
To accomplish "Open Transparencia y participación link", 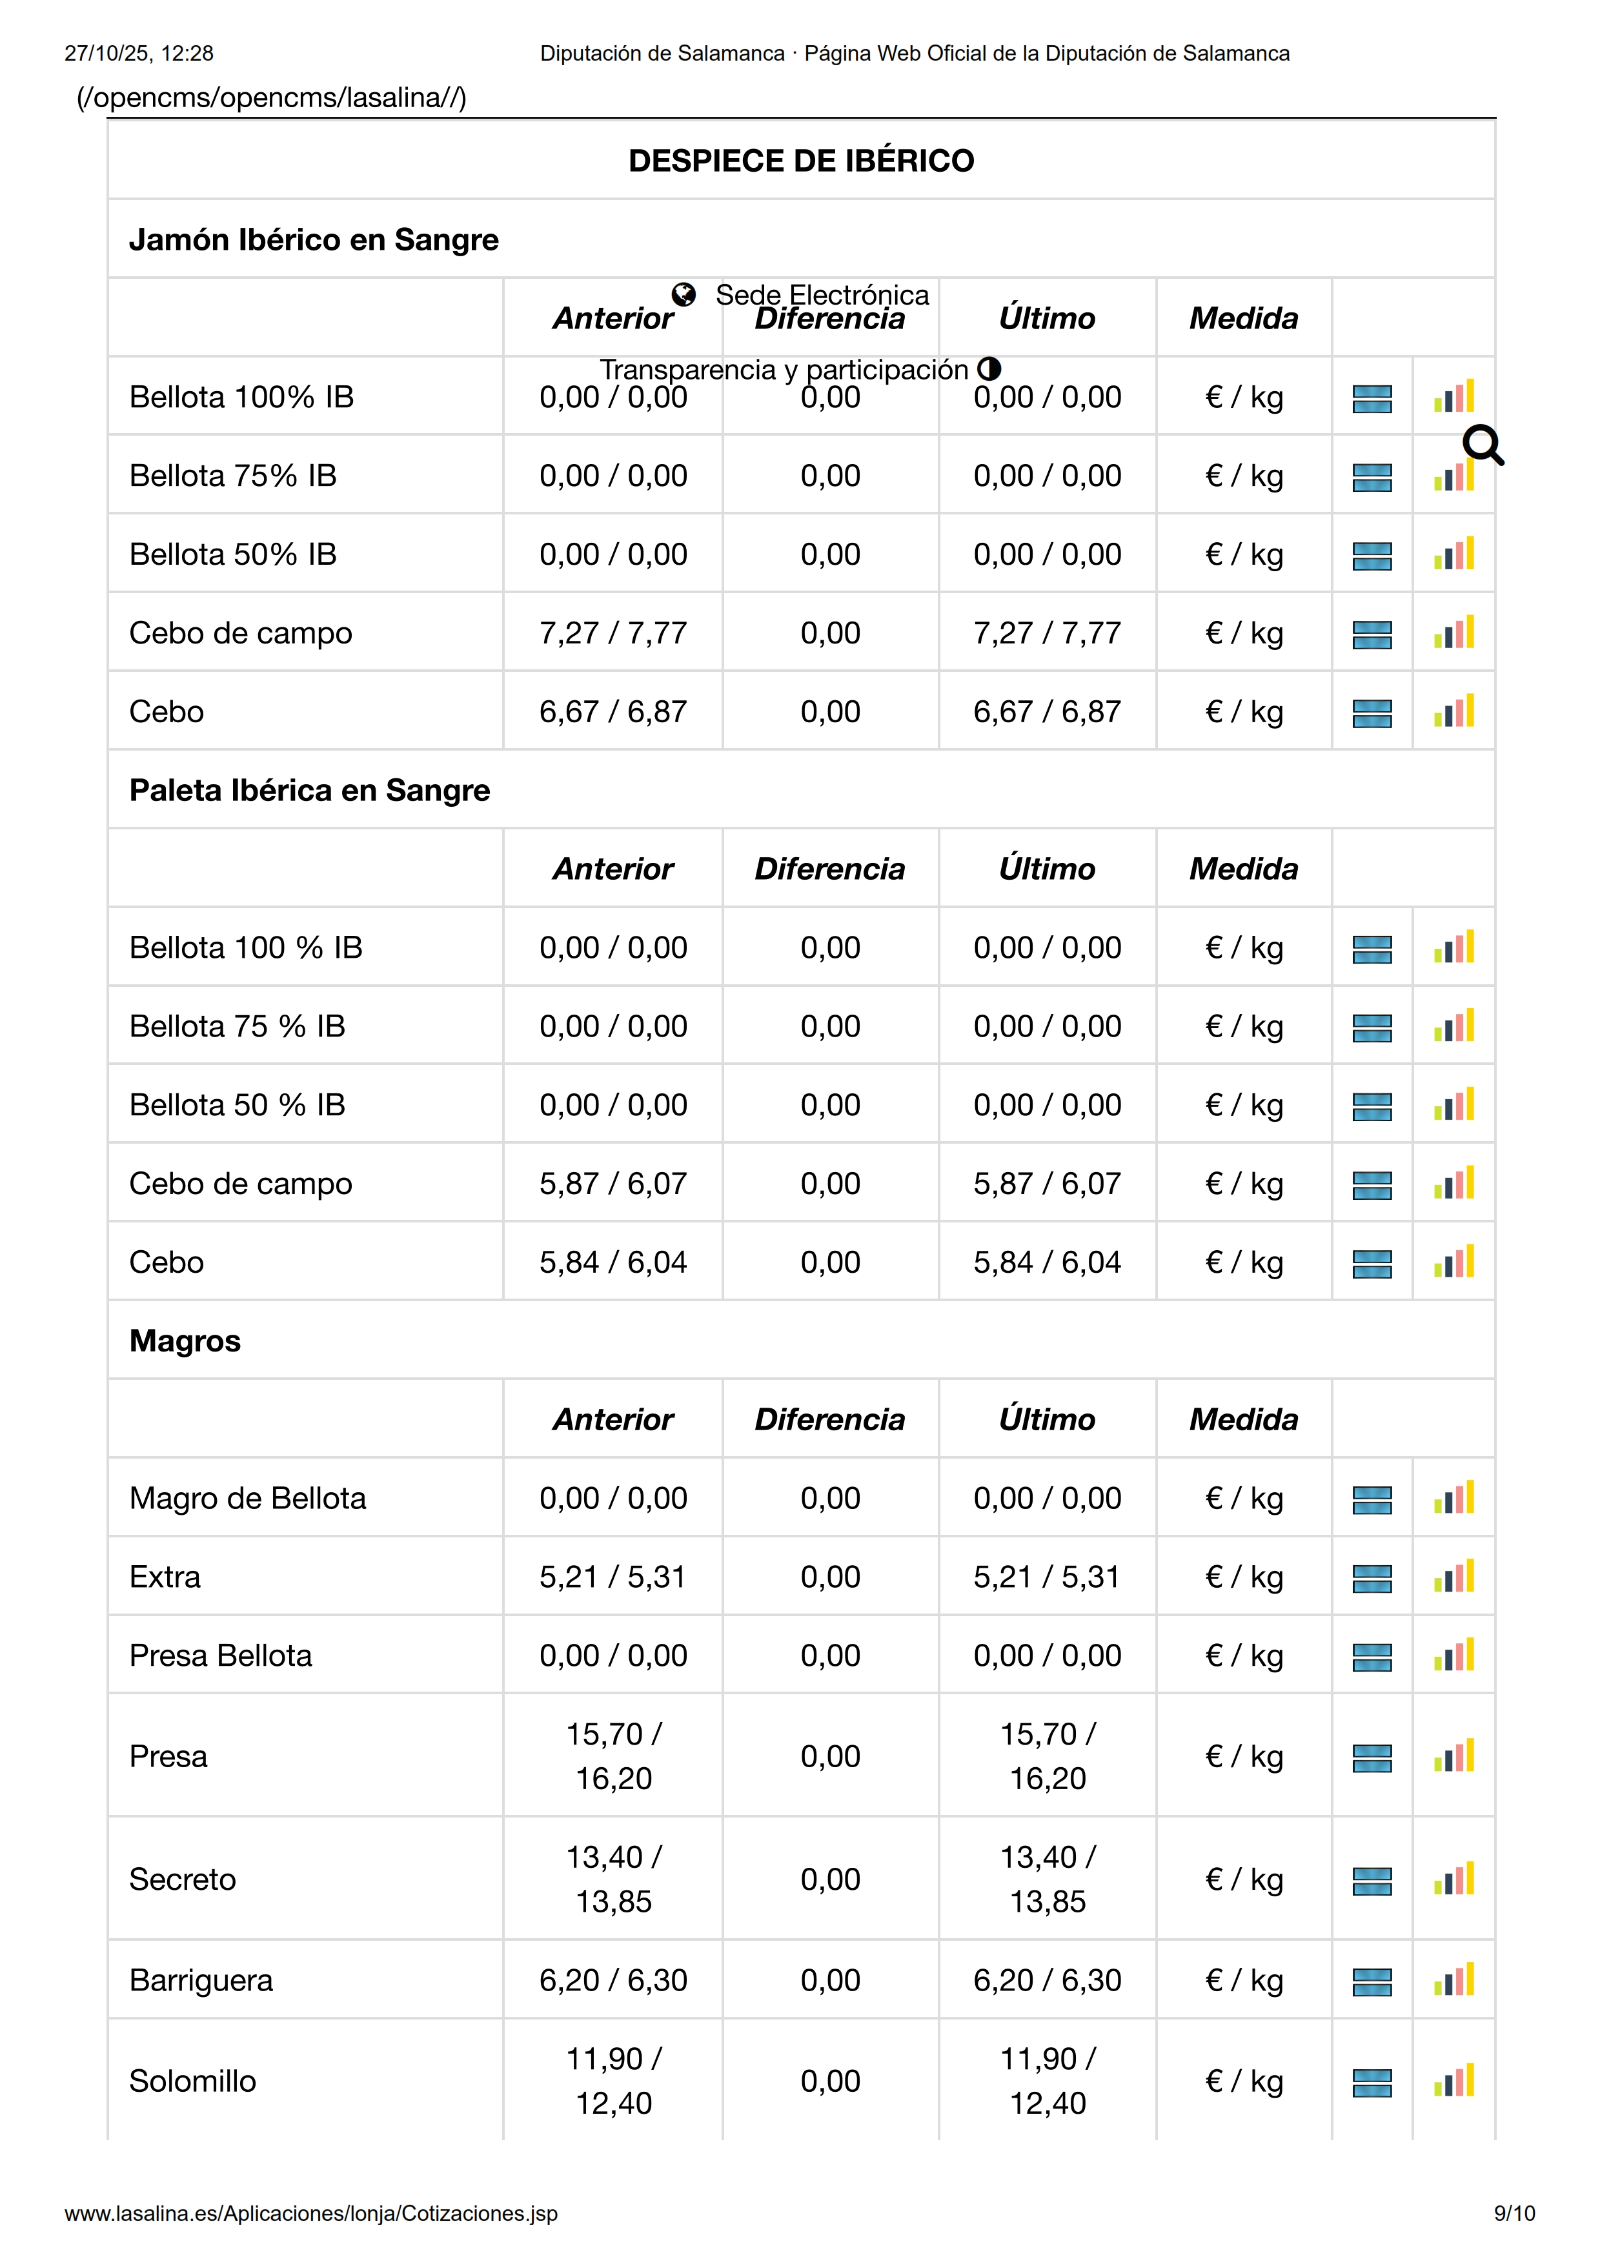I will coord(784,370).
